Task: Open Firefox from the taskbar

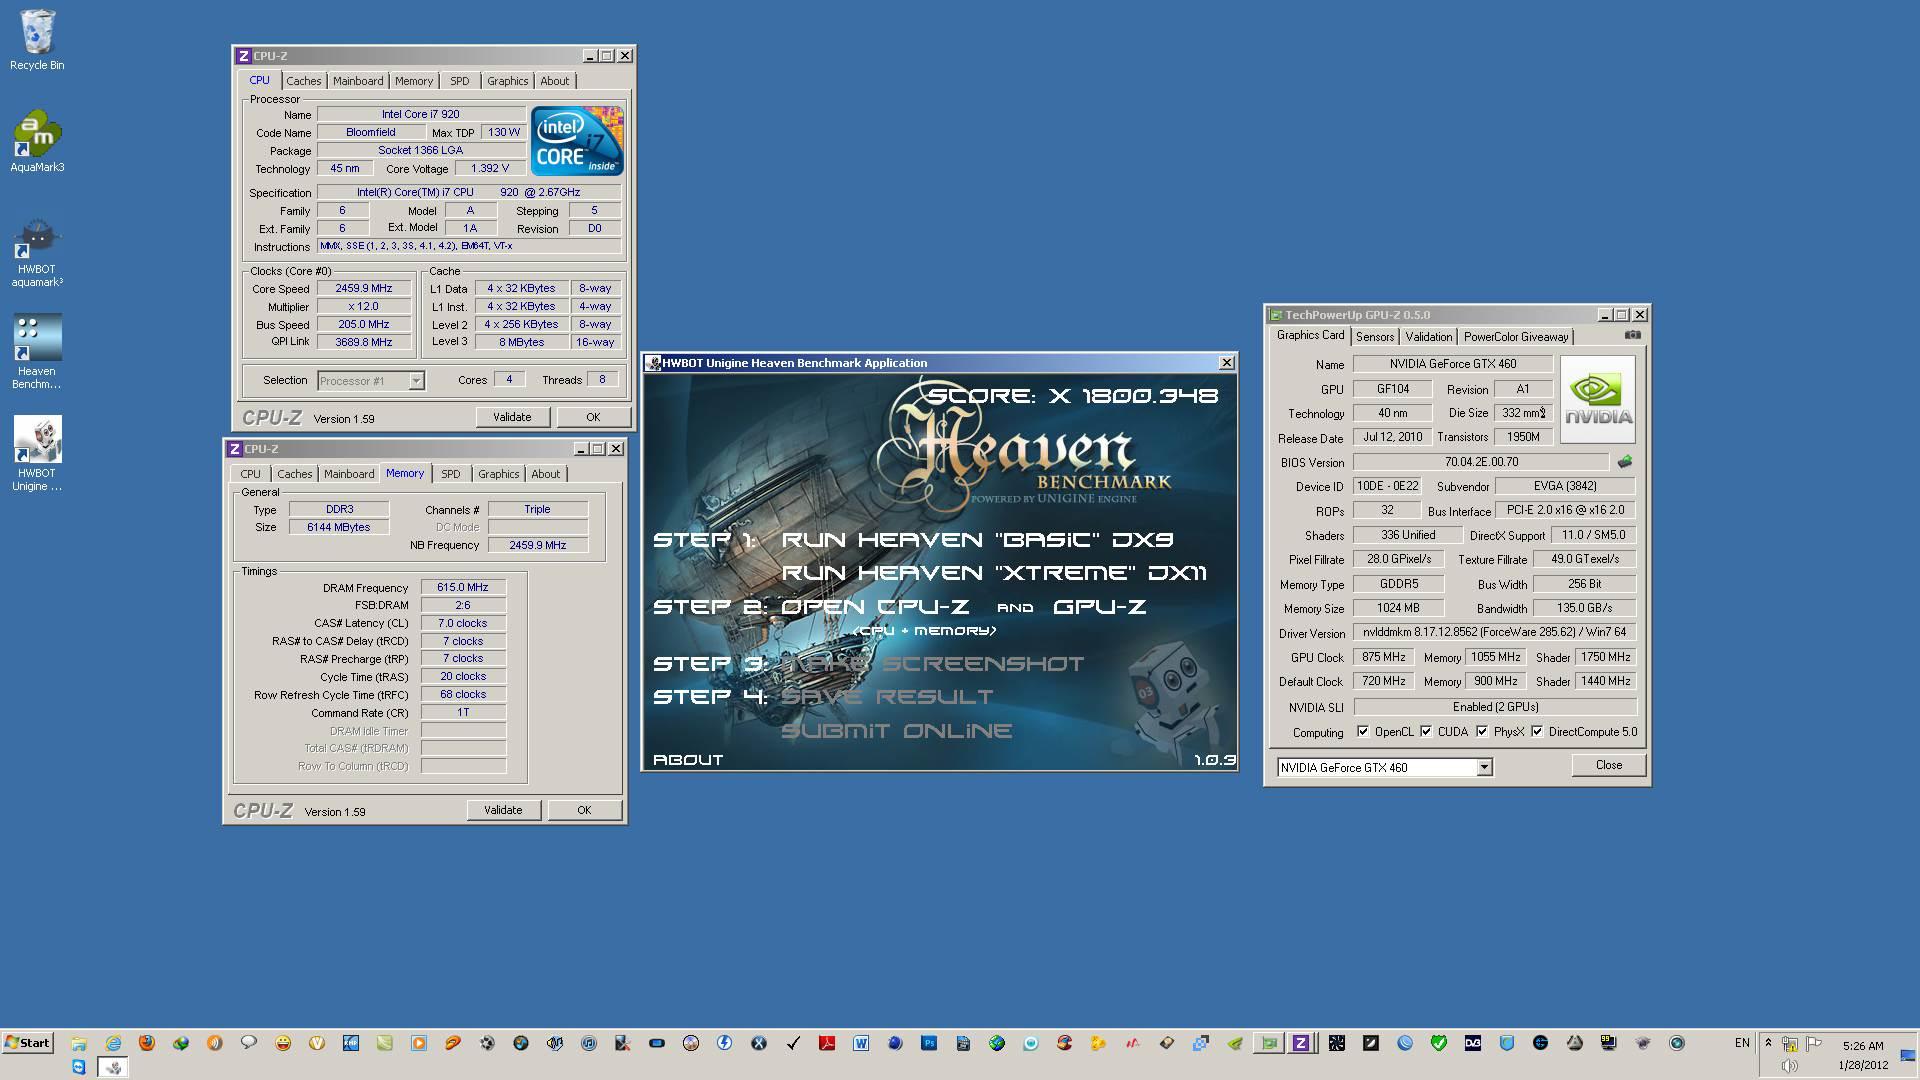Action: pyautogui.click(x=147, y=1043)
